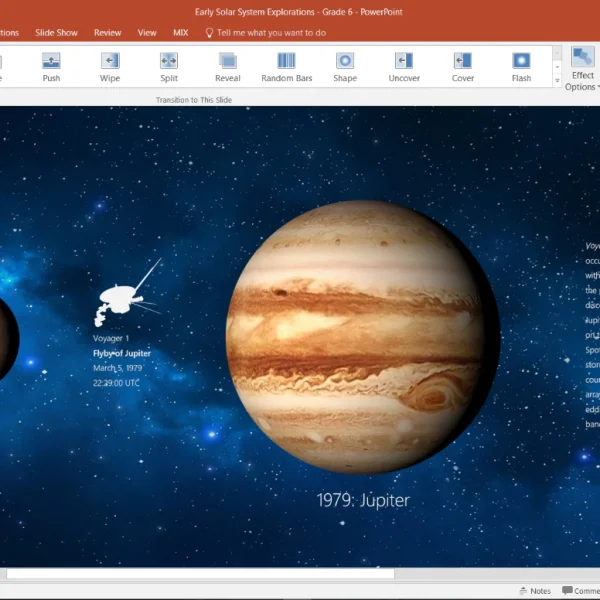Image resolution: width=600 pixels, height=600 pixels.
Task: Open the MIX tab
Action: coord(181,33)
